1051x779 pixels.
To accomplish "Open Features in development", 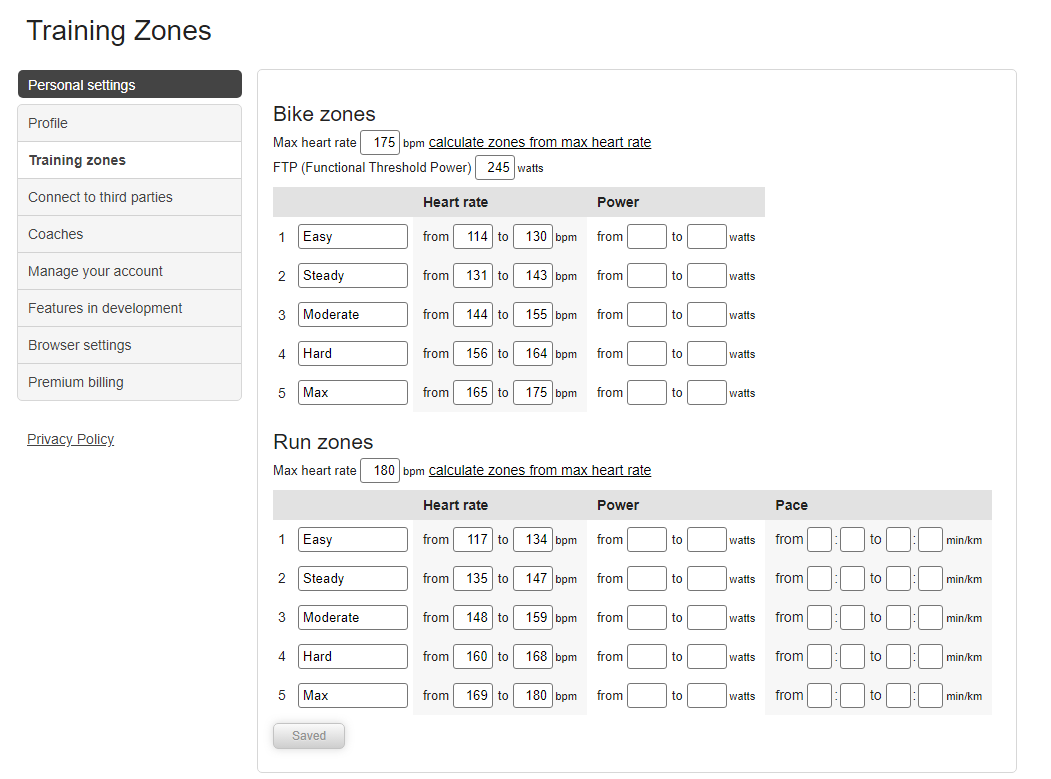I will coord(104,307).
